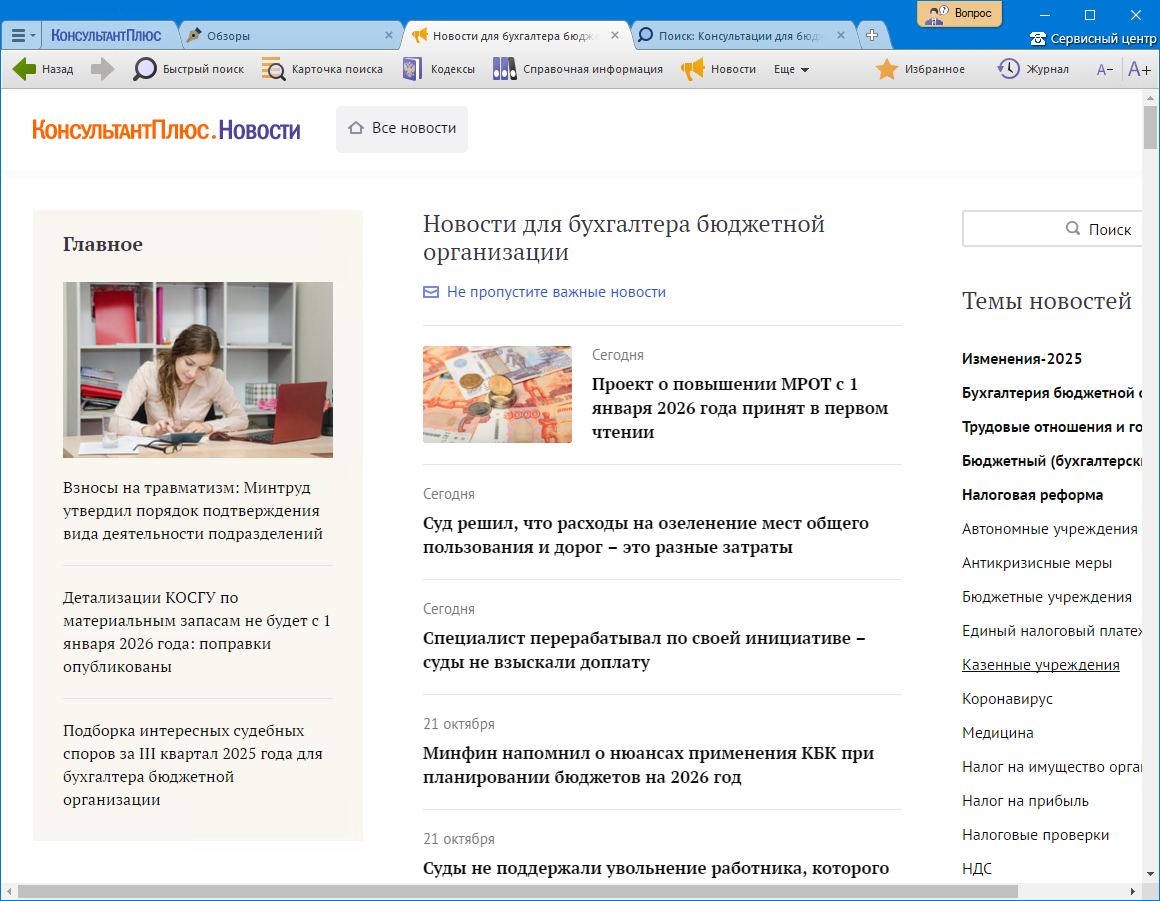Open the Search Card icon
Image resolution: width=1160 pixels, height=901 pixels.
(273, 69)
